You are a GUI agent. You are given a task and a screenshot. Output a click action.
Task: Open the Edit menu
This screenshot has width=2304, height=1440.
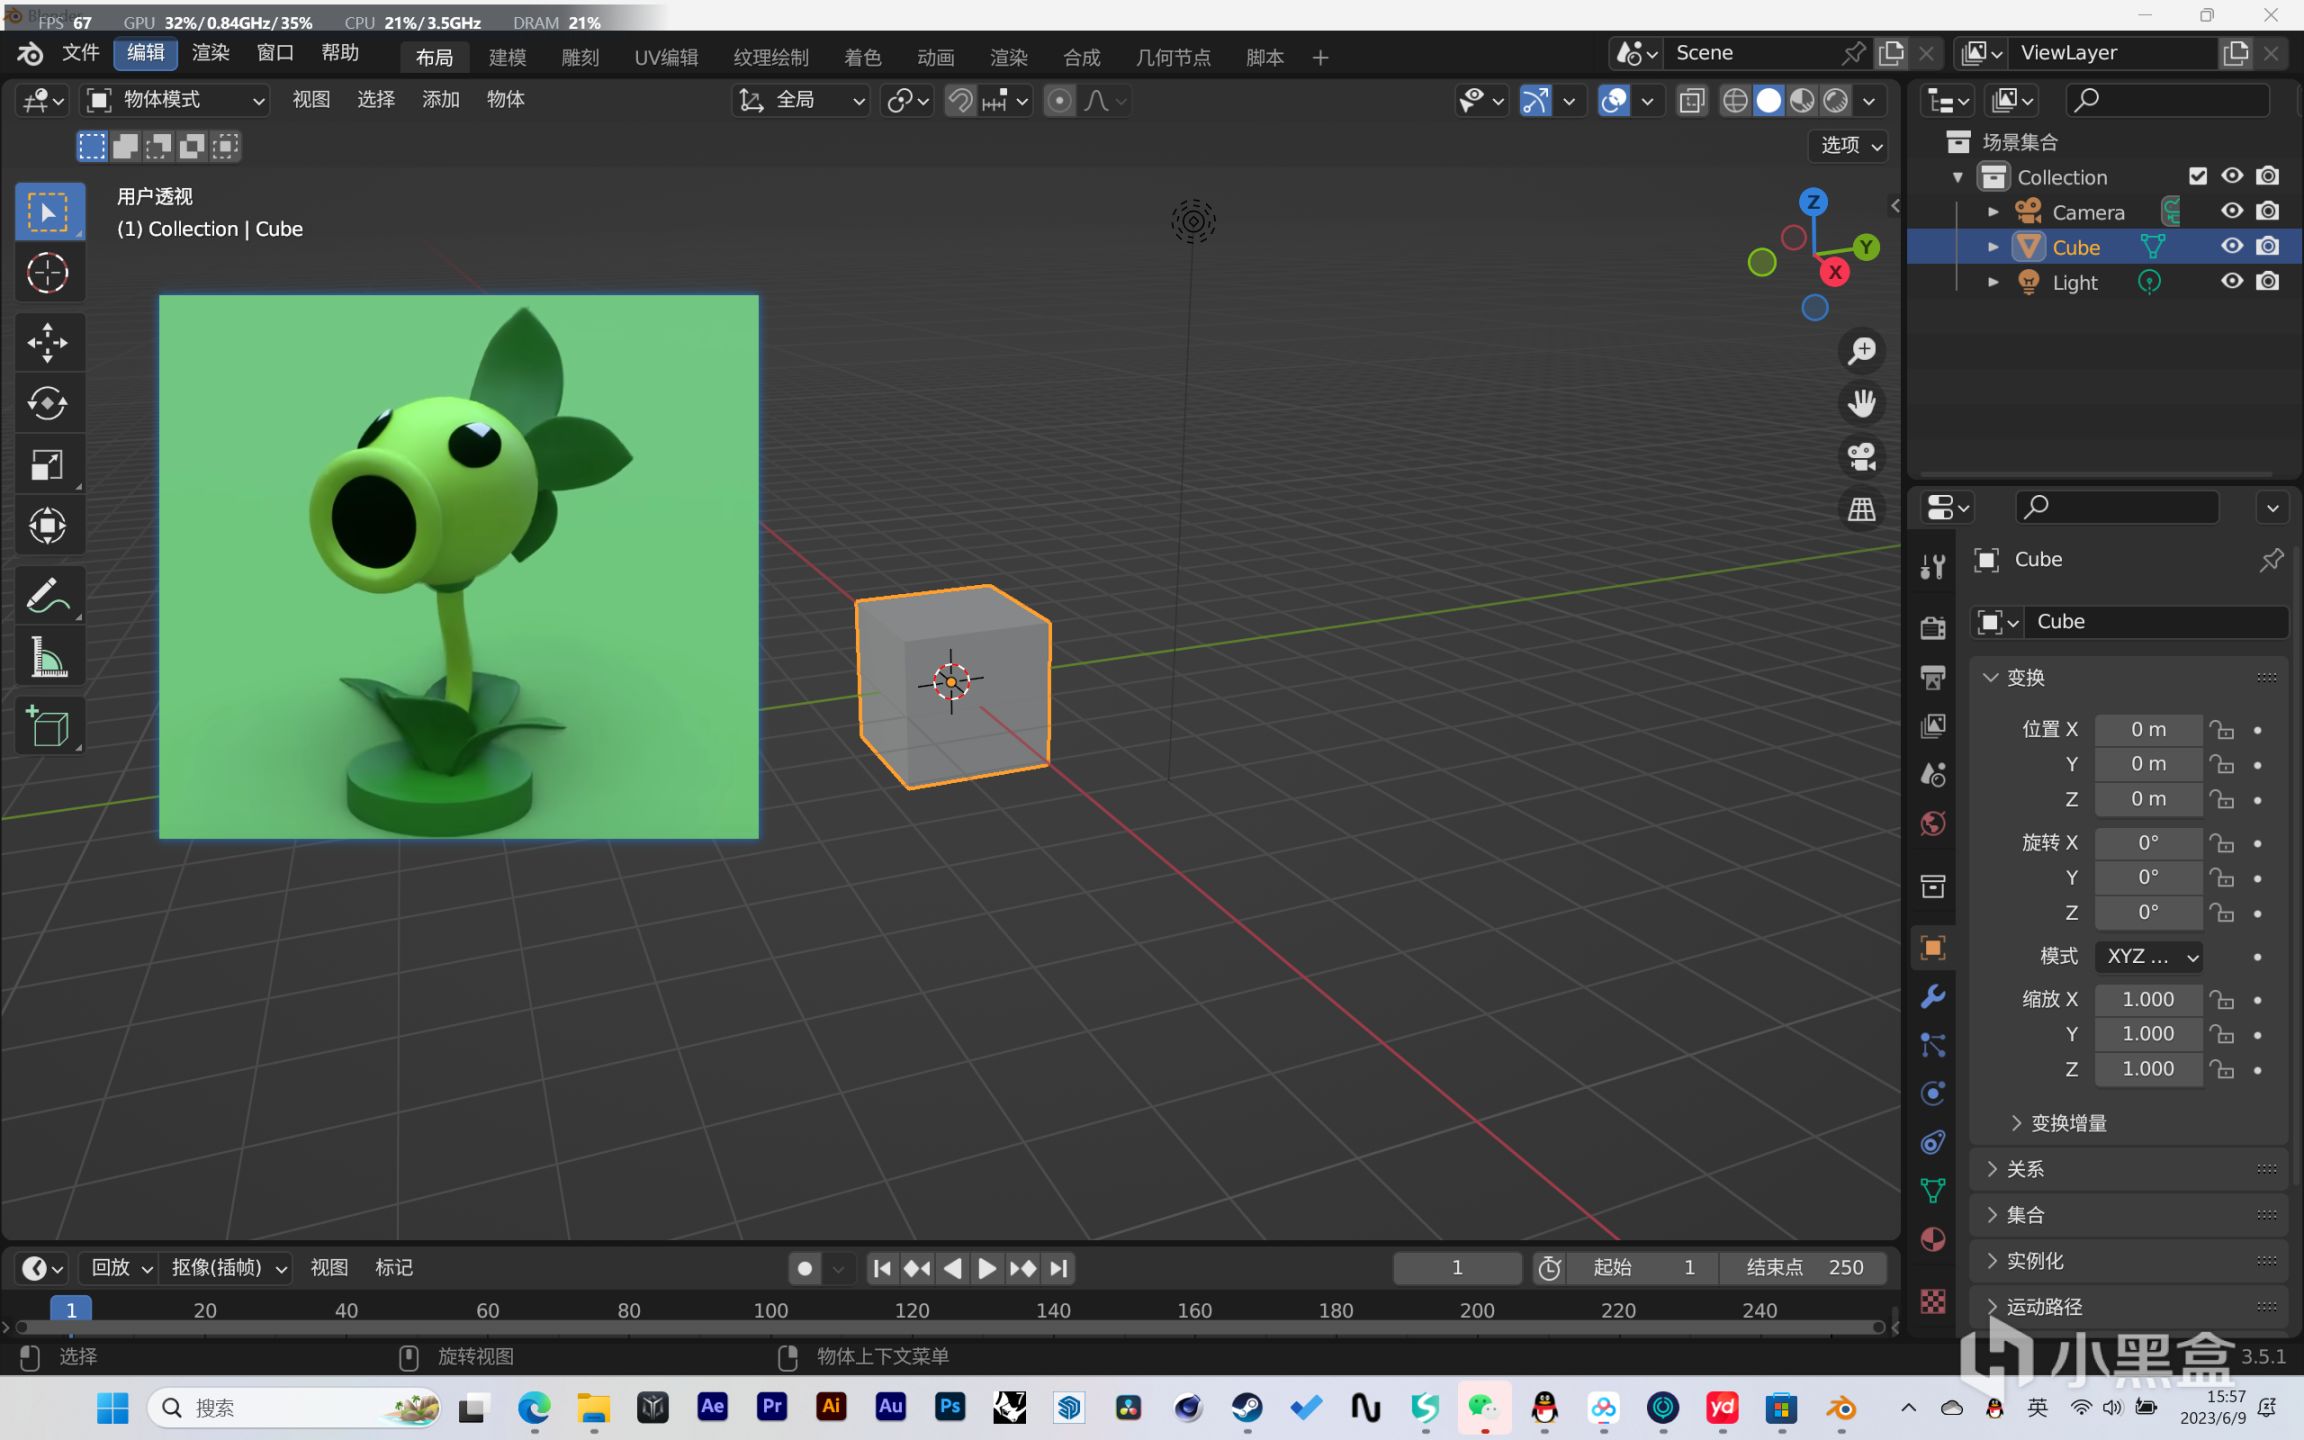tap(145, 53)
